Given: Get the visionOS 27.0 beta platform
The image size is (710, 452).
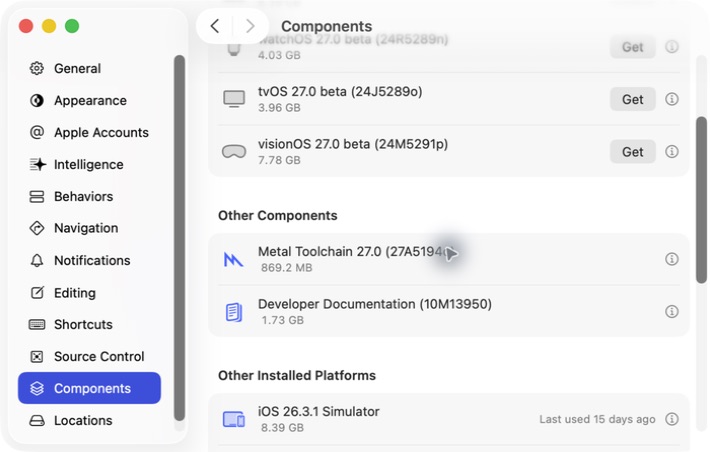Looking at the screenshot, I should point(633,152).
